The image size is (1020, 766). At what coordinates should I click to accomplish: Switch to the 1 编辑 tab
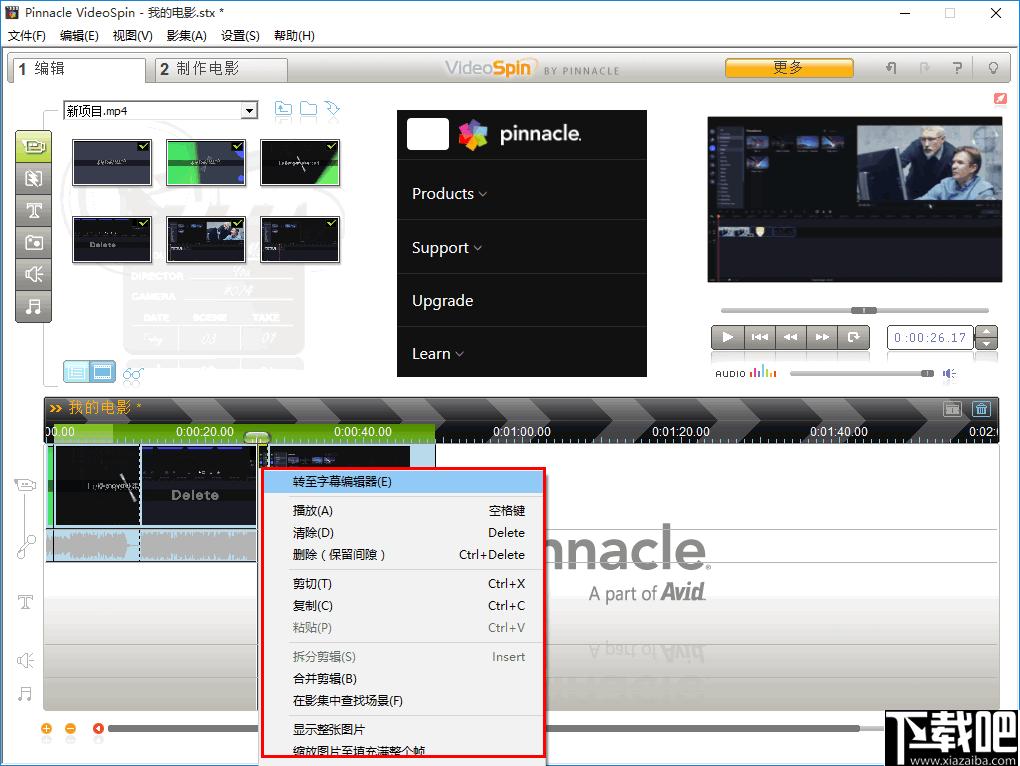pyautogui.click(x=77, y=69)
